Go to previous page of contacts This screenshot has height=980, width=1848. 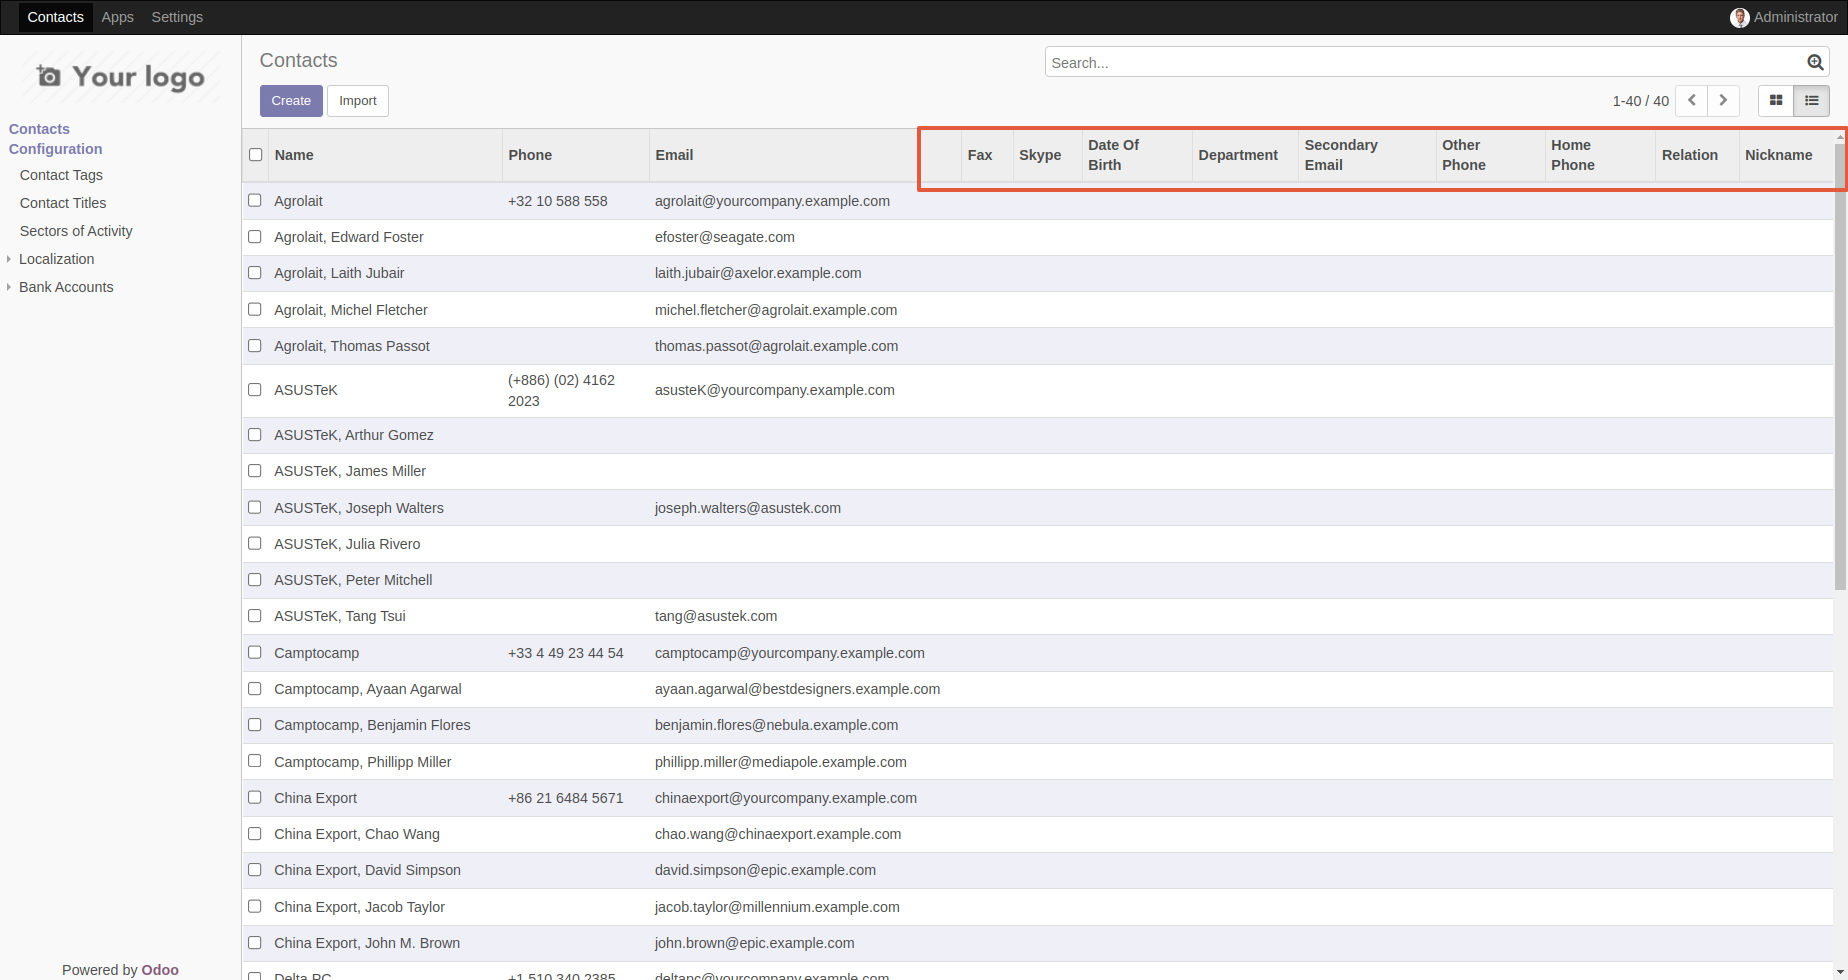1692,101
